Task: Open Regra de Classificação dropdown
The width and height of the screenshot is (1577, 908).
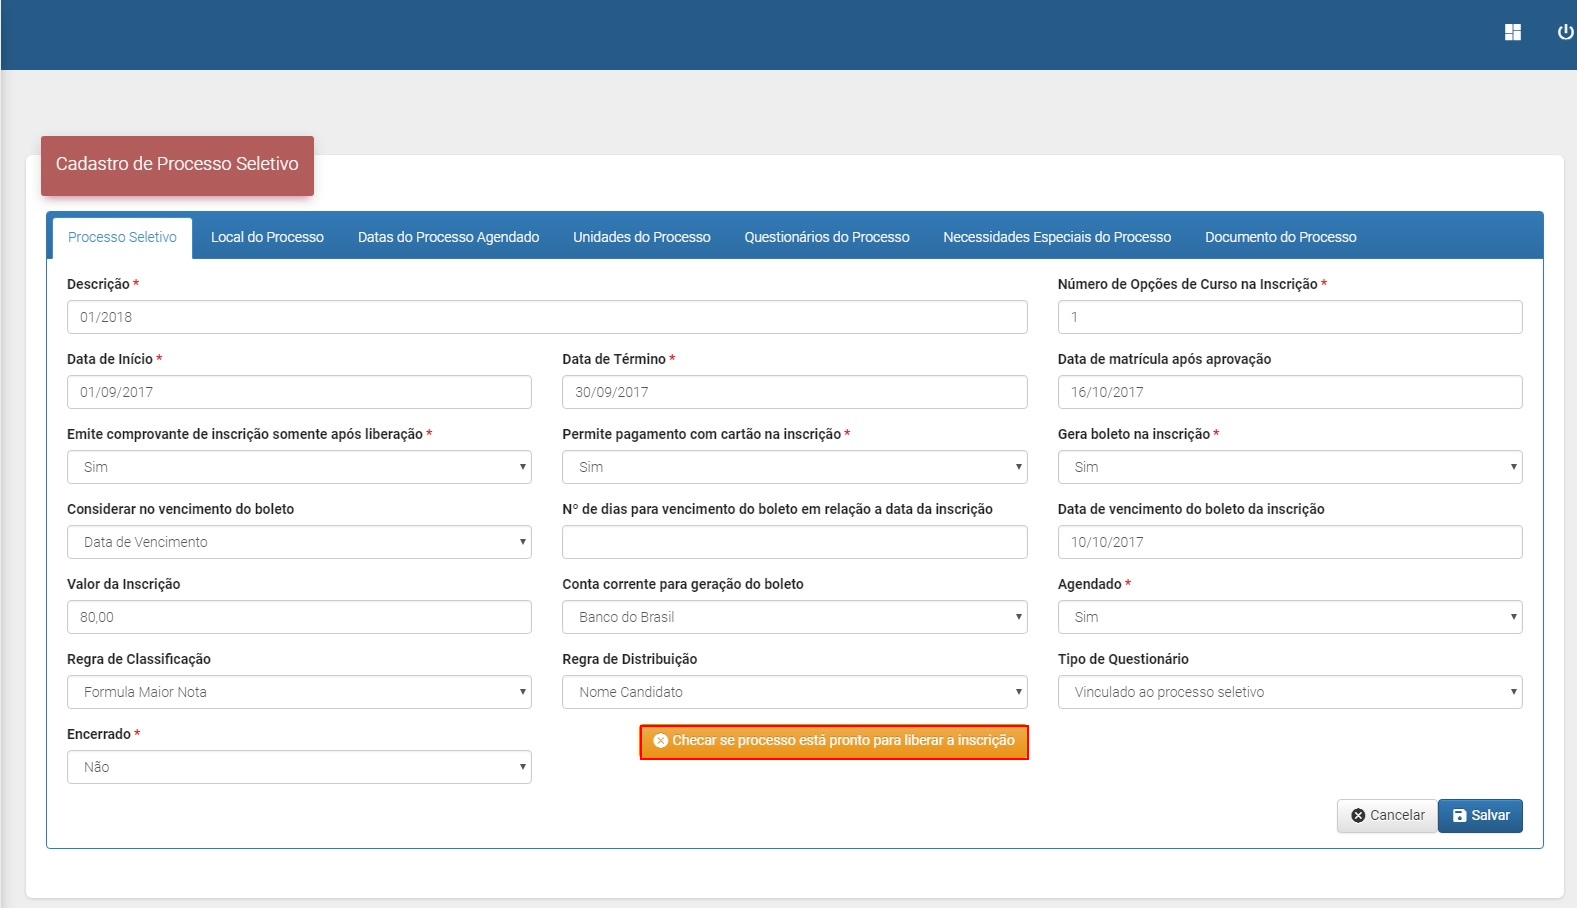Action: [x=299, y=692]
